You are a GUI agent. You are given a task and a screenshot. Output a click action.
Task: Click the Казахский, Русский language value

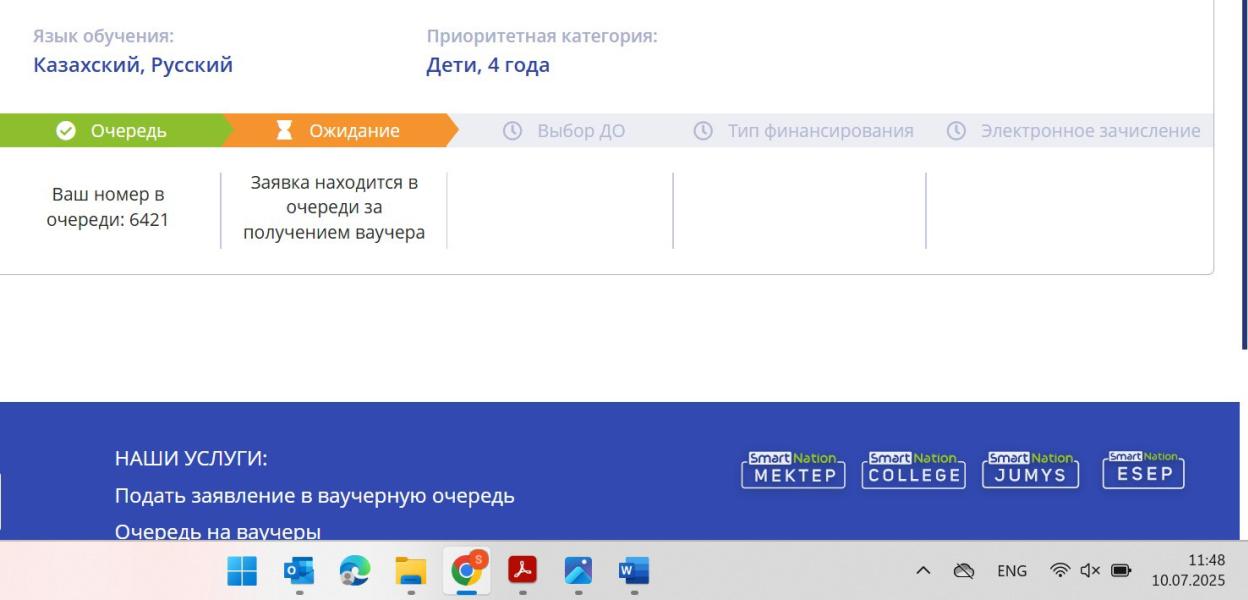133,66
